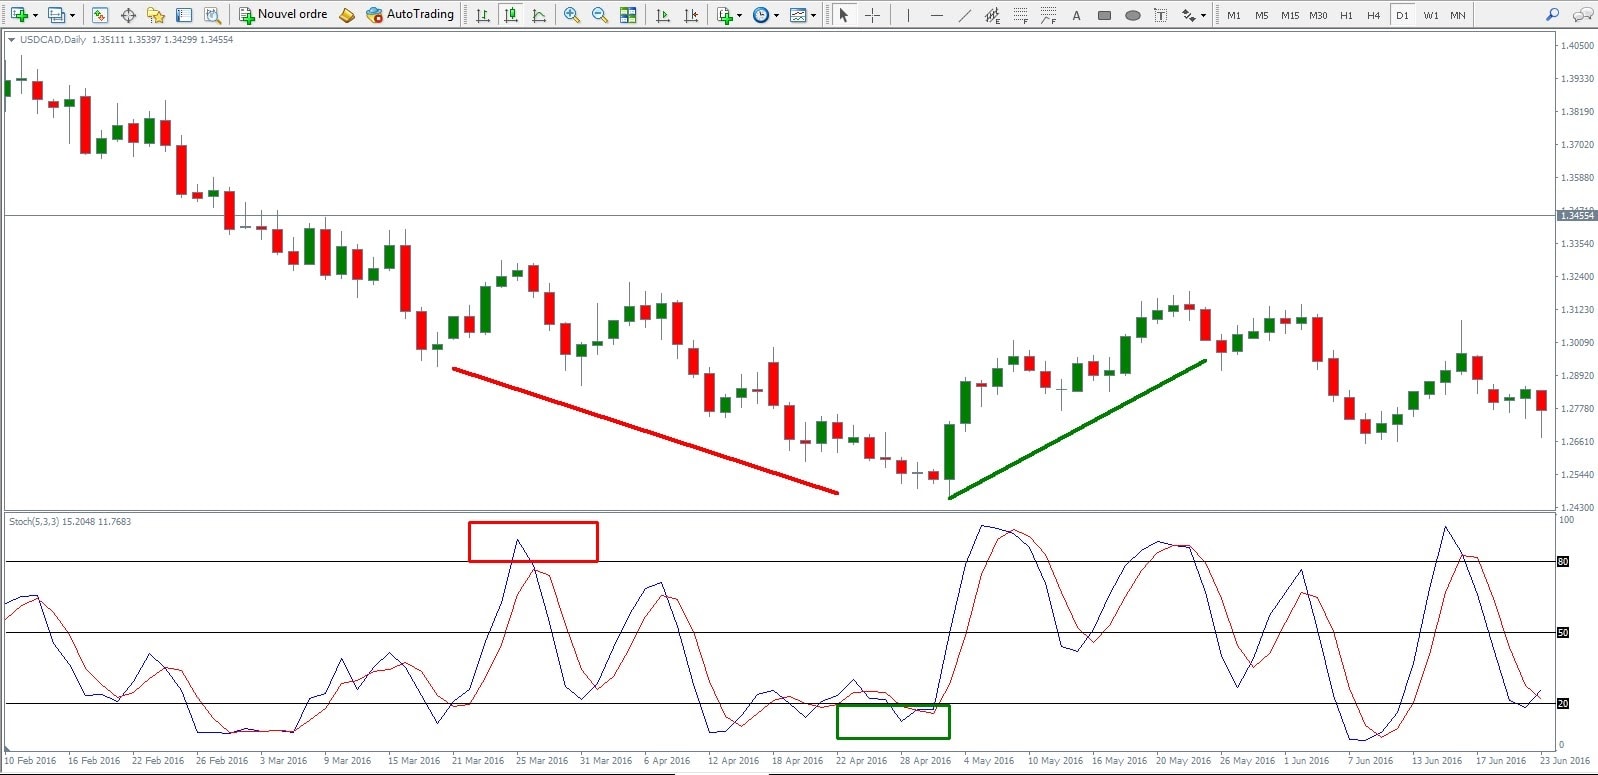Toggle chart shift from right border

pos(691,15)
